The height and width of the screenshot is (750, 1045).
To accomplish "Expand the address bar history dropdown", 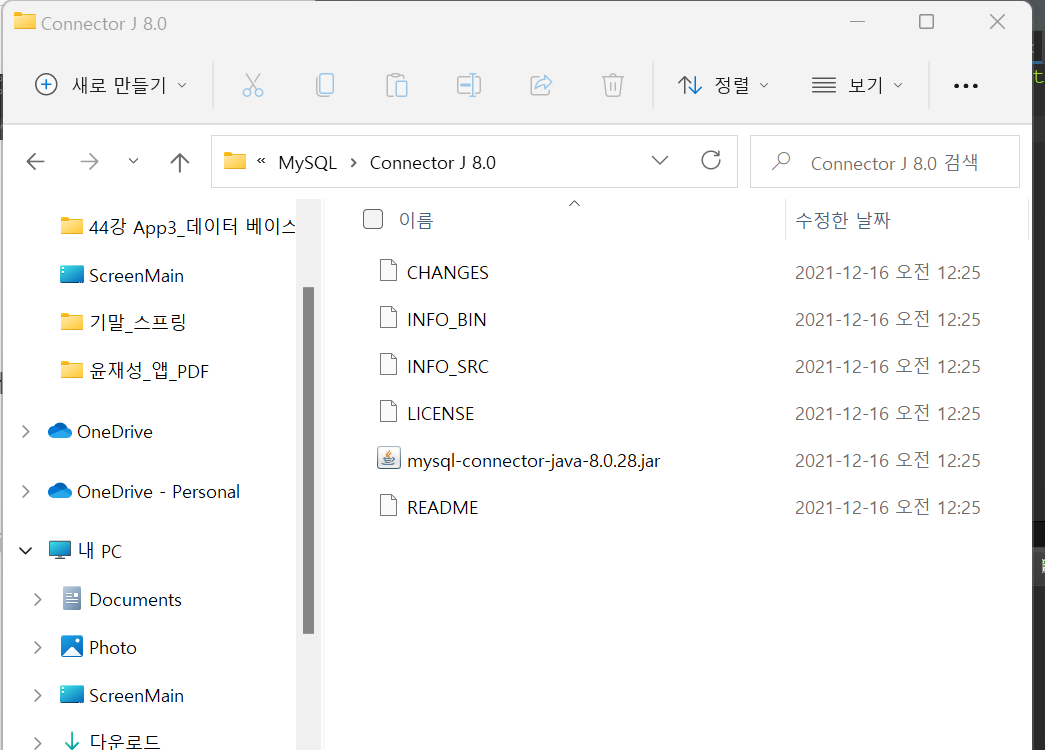I will tap(660, 161).
